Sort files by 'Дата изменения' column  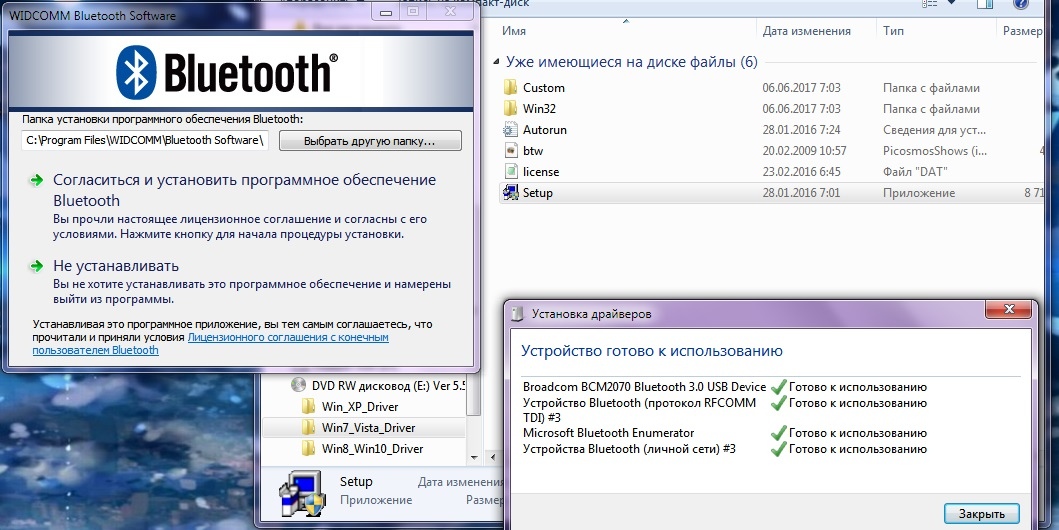806,31
